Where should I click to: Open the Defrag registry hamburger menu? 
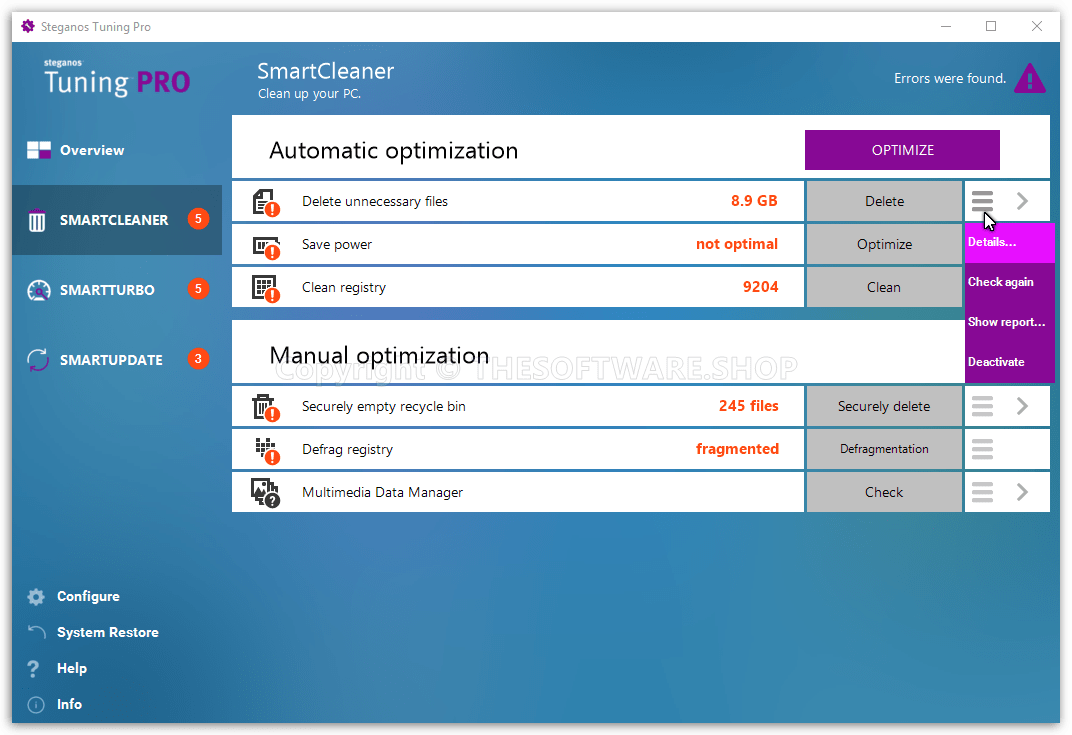click(x=983, y=450)
